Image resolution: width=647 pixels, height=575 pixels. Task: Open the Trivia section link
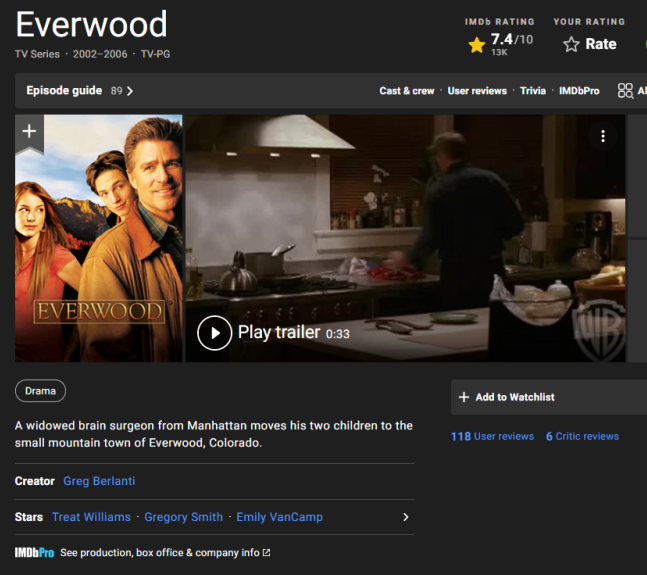point(533,91)
